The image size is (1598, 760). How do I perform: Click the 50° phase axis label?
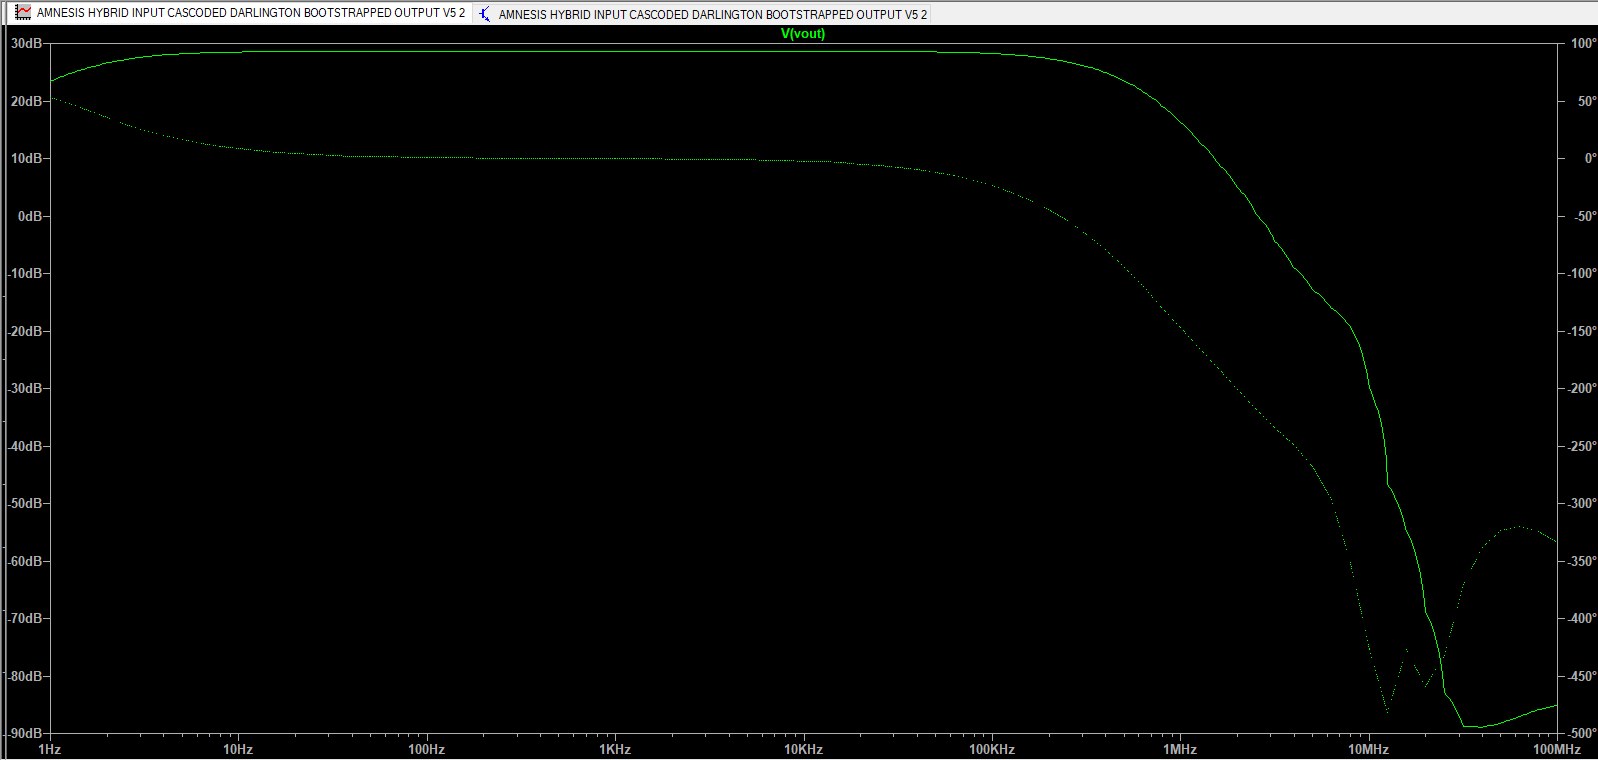(1586, 101)
